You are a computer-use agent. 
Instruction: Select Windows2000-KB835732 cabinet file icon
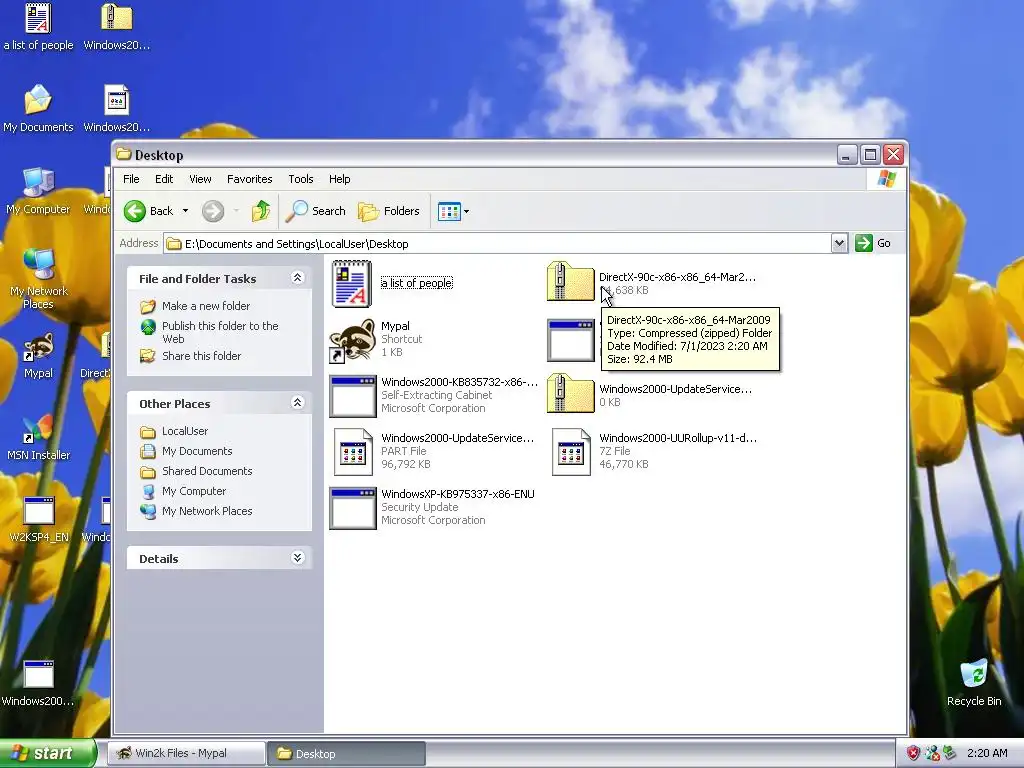pyautogui.click(x=353, y=396)
